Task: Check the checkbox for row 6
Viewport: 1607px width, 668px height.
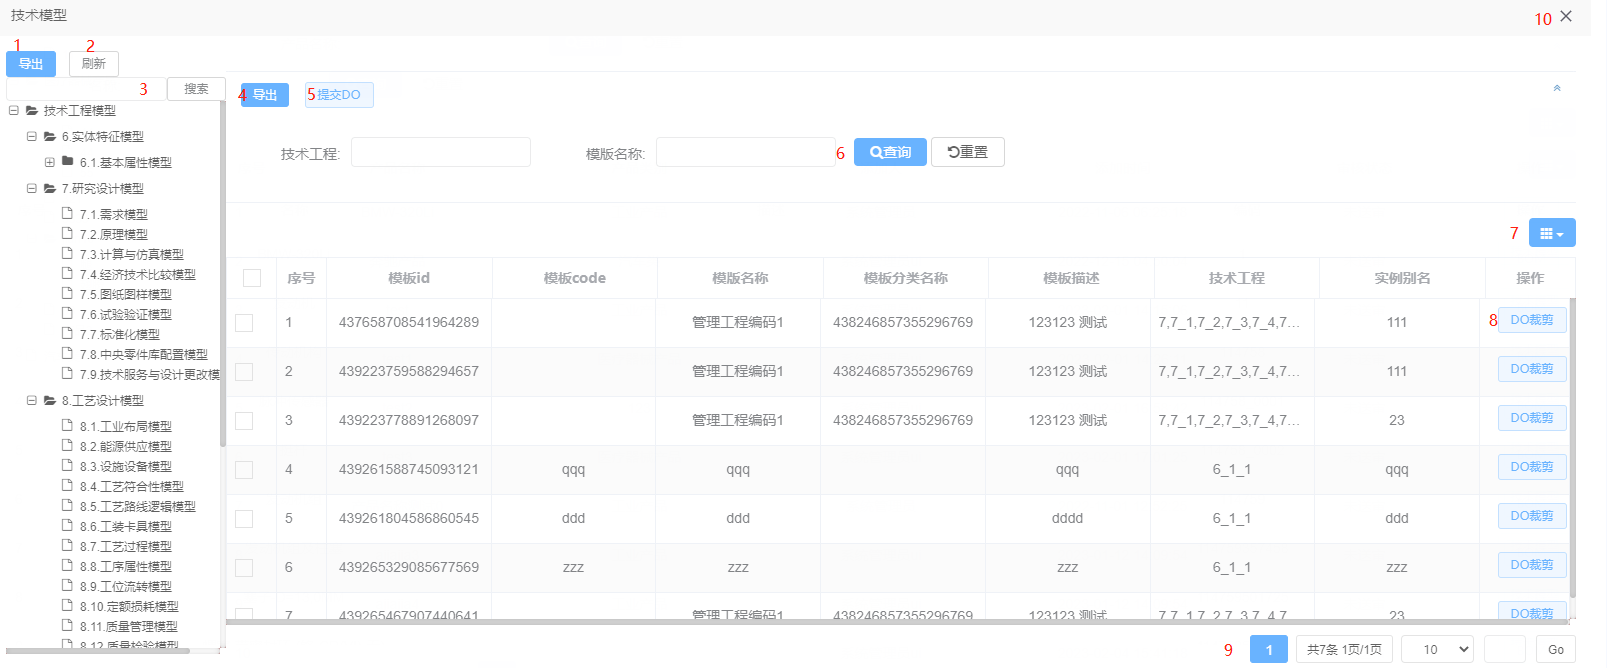Action: pos(244,568)
